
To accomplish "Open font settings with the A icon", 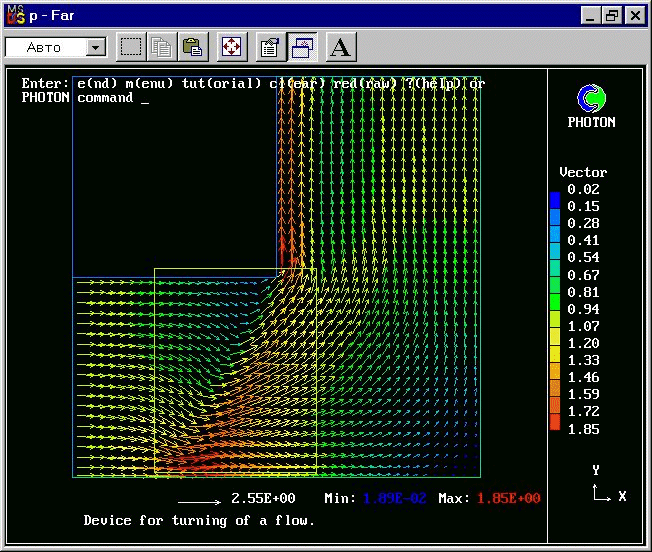I will (341, 47).
